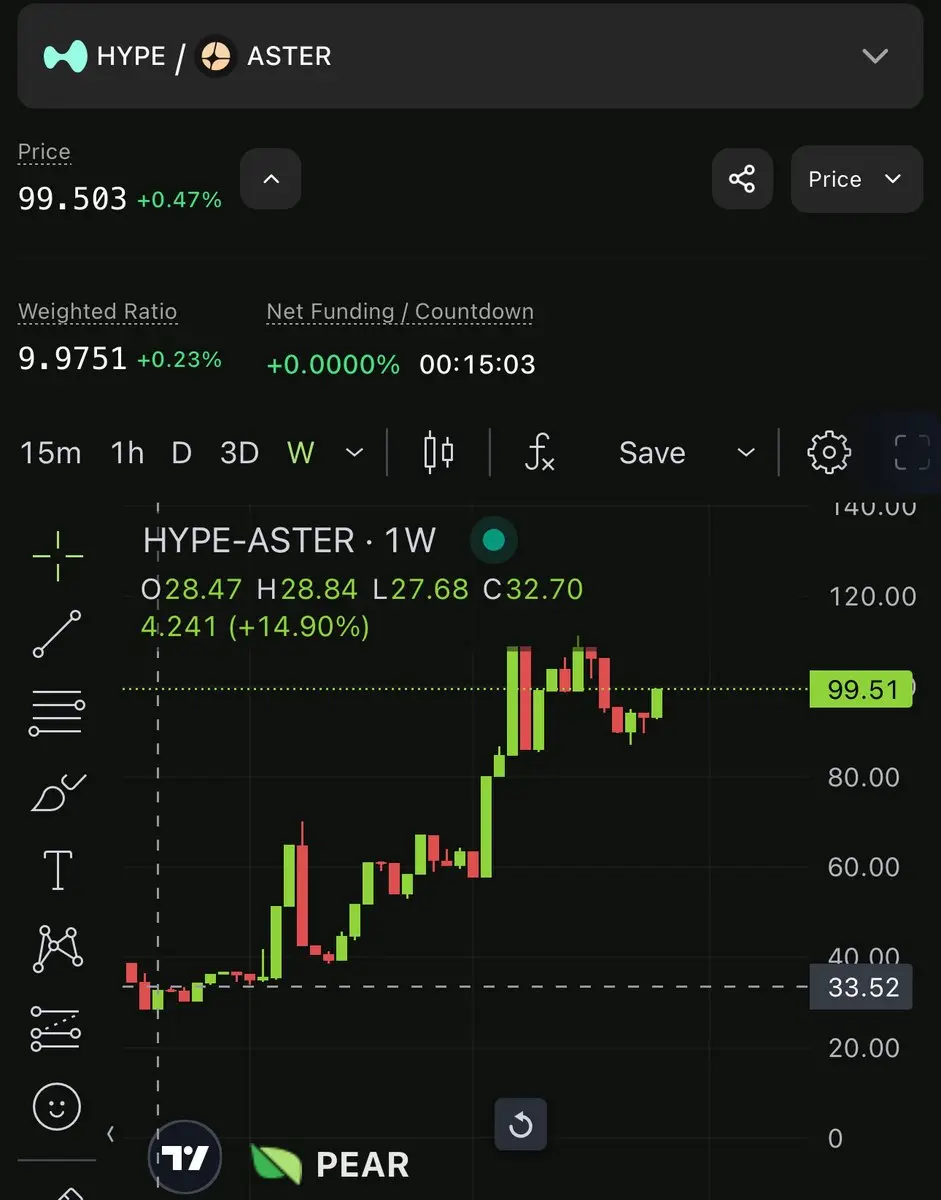Screen dimensions: 941x1200
Task: Click the HYPE token icon
Action: coord(65,56)
